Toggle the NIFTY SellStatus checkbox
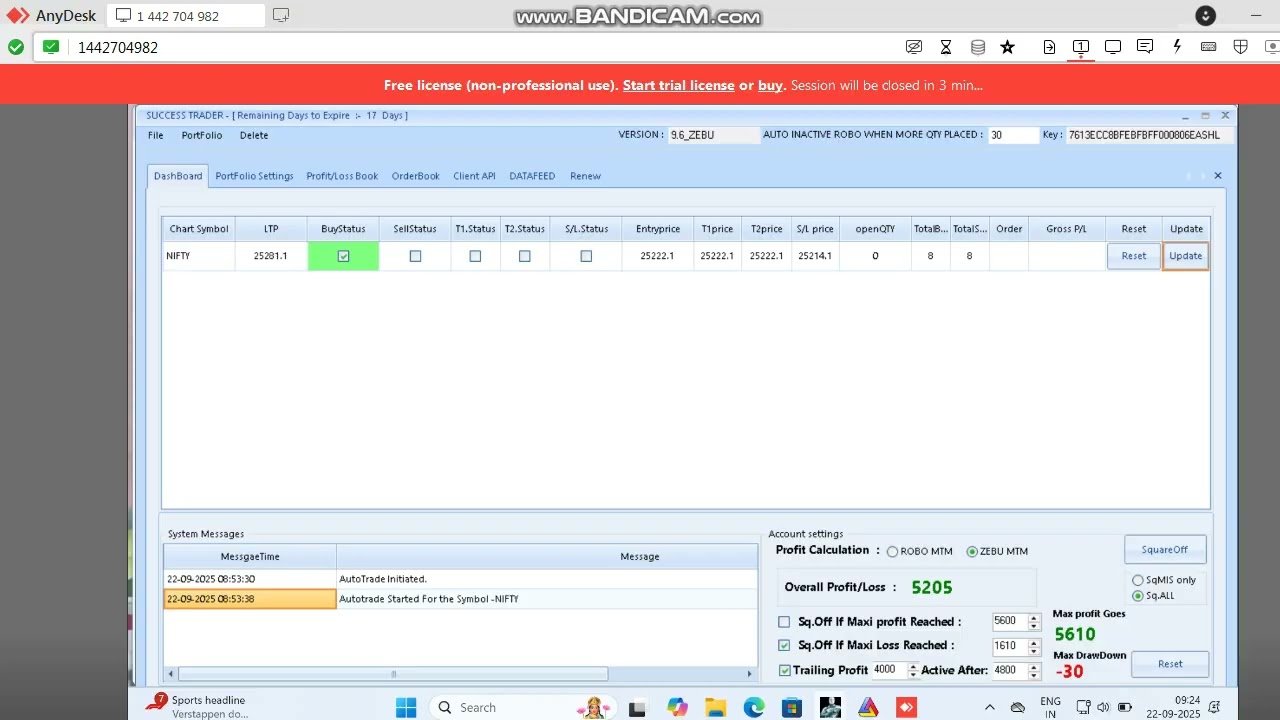Screen dimensions: 1280x720 pyautogui.click(x=415, y=256)
